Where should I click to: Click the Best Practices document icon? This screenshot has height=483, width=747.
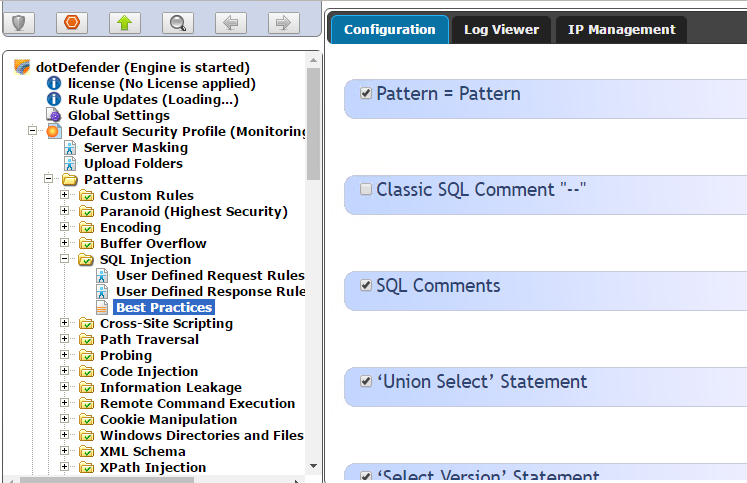click(102, 308)
